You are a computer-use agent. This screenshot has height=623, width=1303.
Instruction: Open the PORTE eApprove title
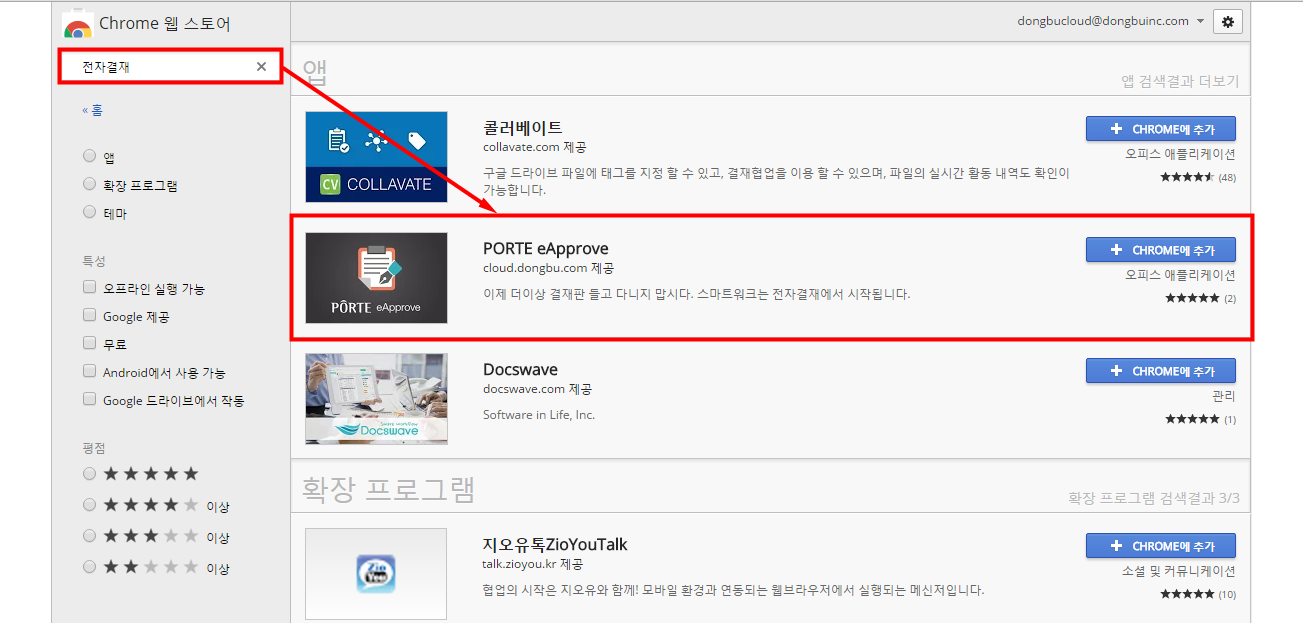546,249
